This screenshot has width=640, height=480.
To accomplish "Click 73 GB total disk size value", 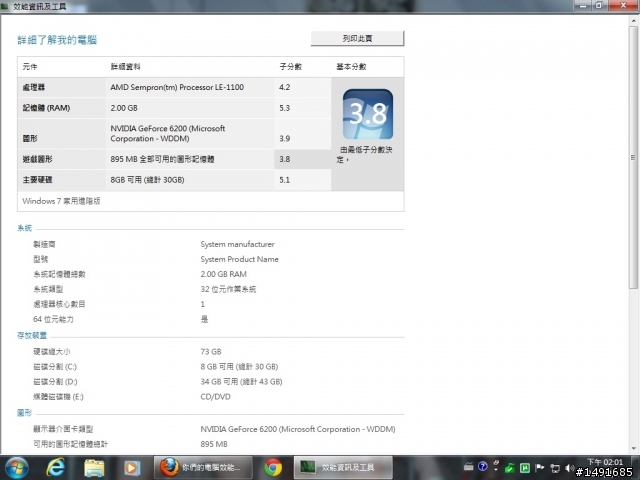I will coord(211,352).
